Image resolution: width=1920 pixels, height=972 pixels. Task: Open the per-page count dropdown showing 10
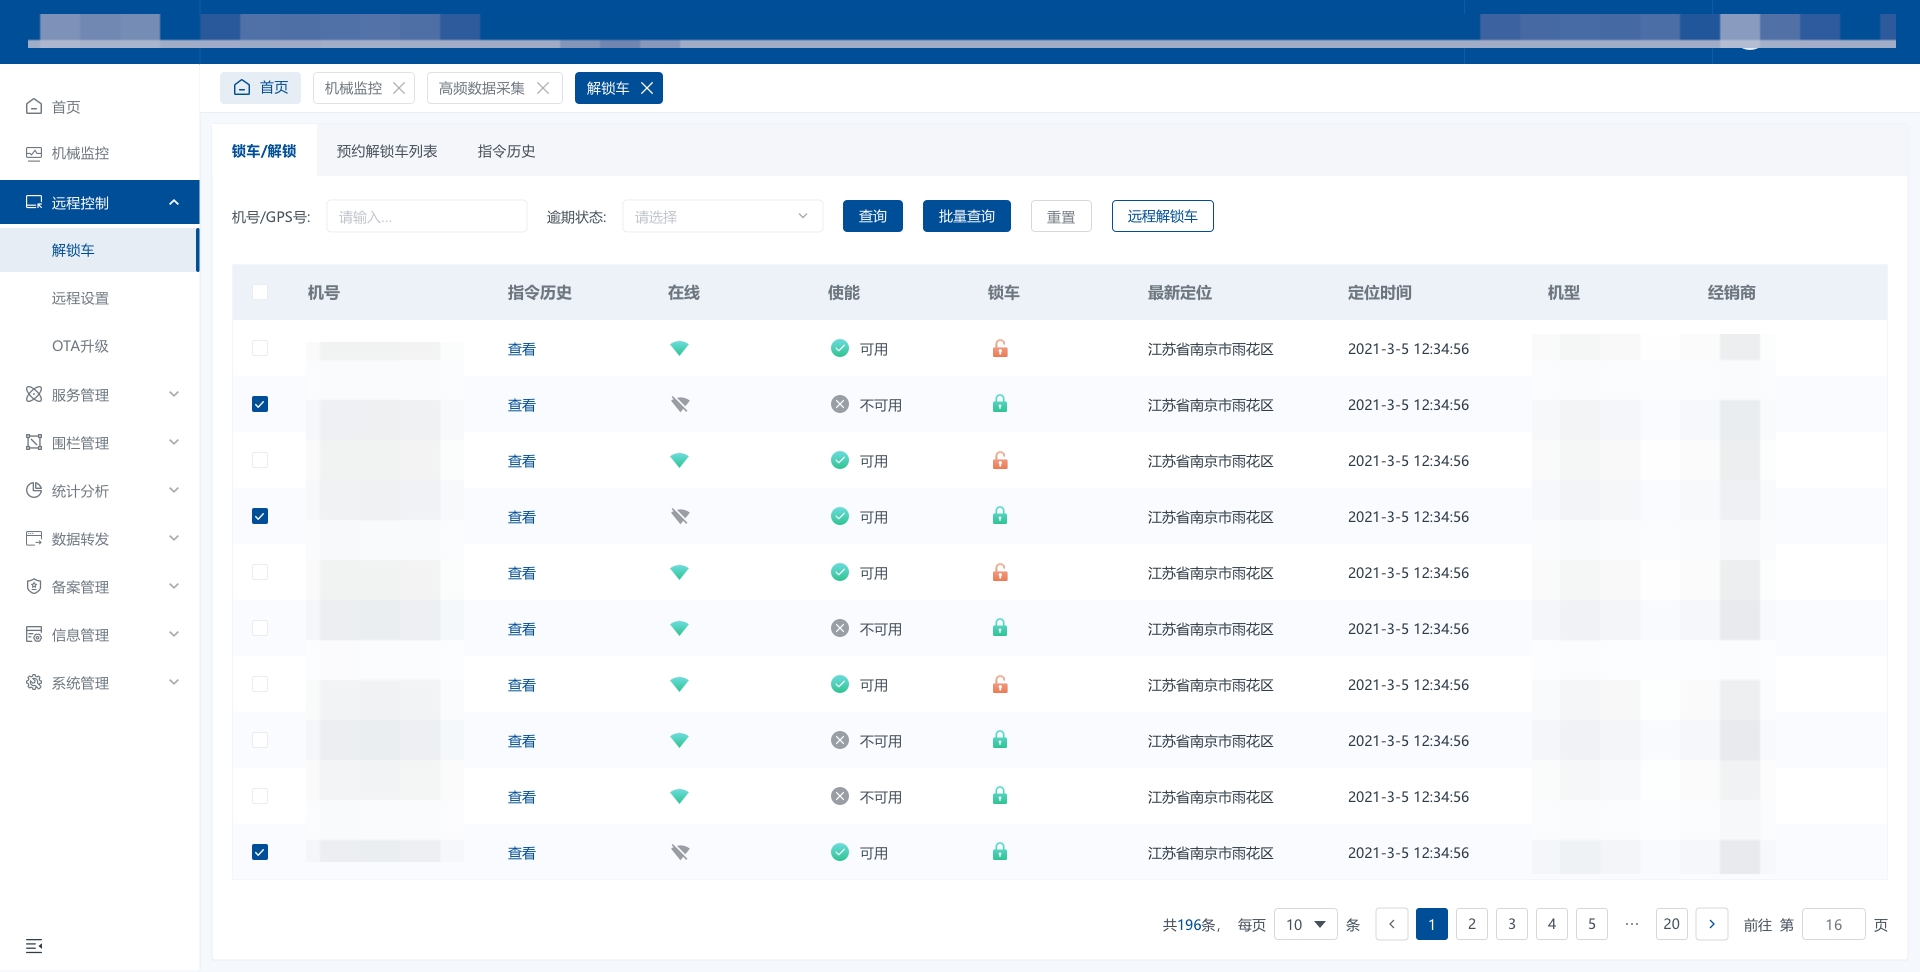point(1305,924)
